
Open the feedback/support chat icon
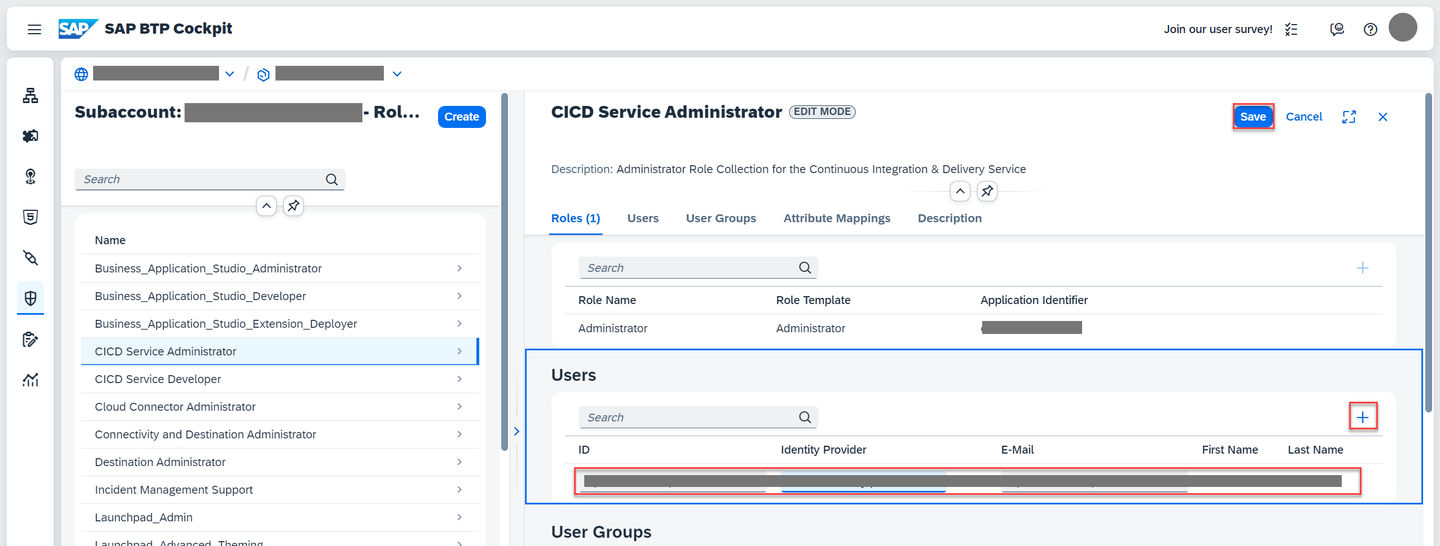tap(1337, 30)
